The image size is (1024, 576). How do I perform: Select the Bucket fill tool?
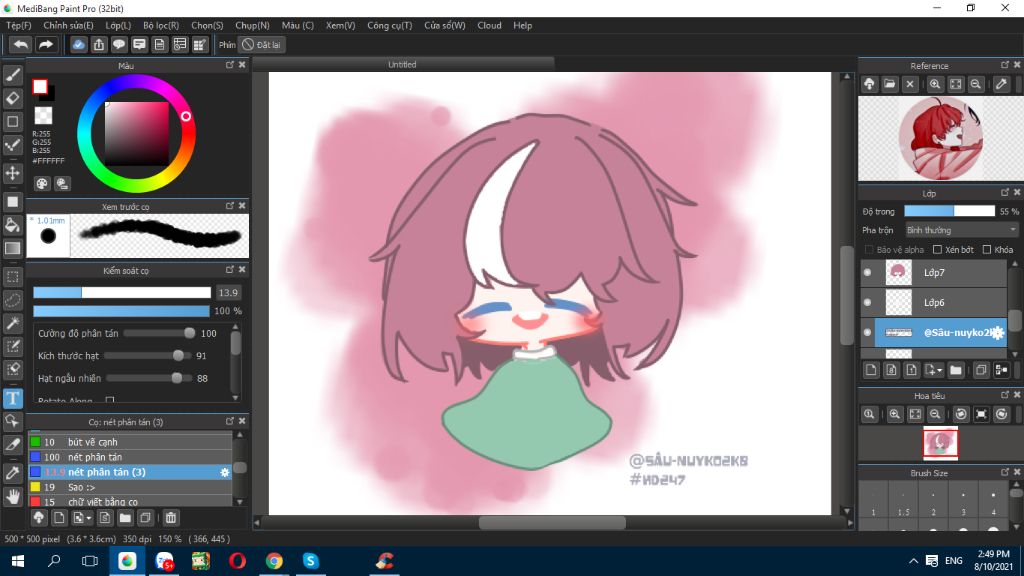click(12, 225)
